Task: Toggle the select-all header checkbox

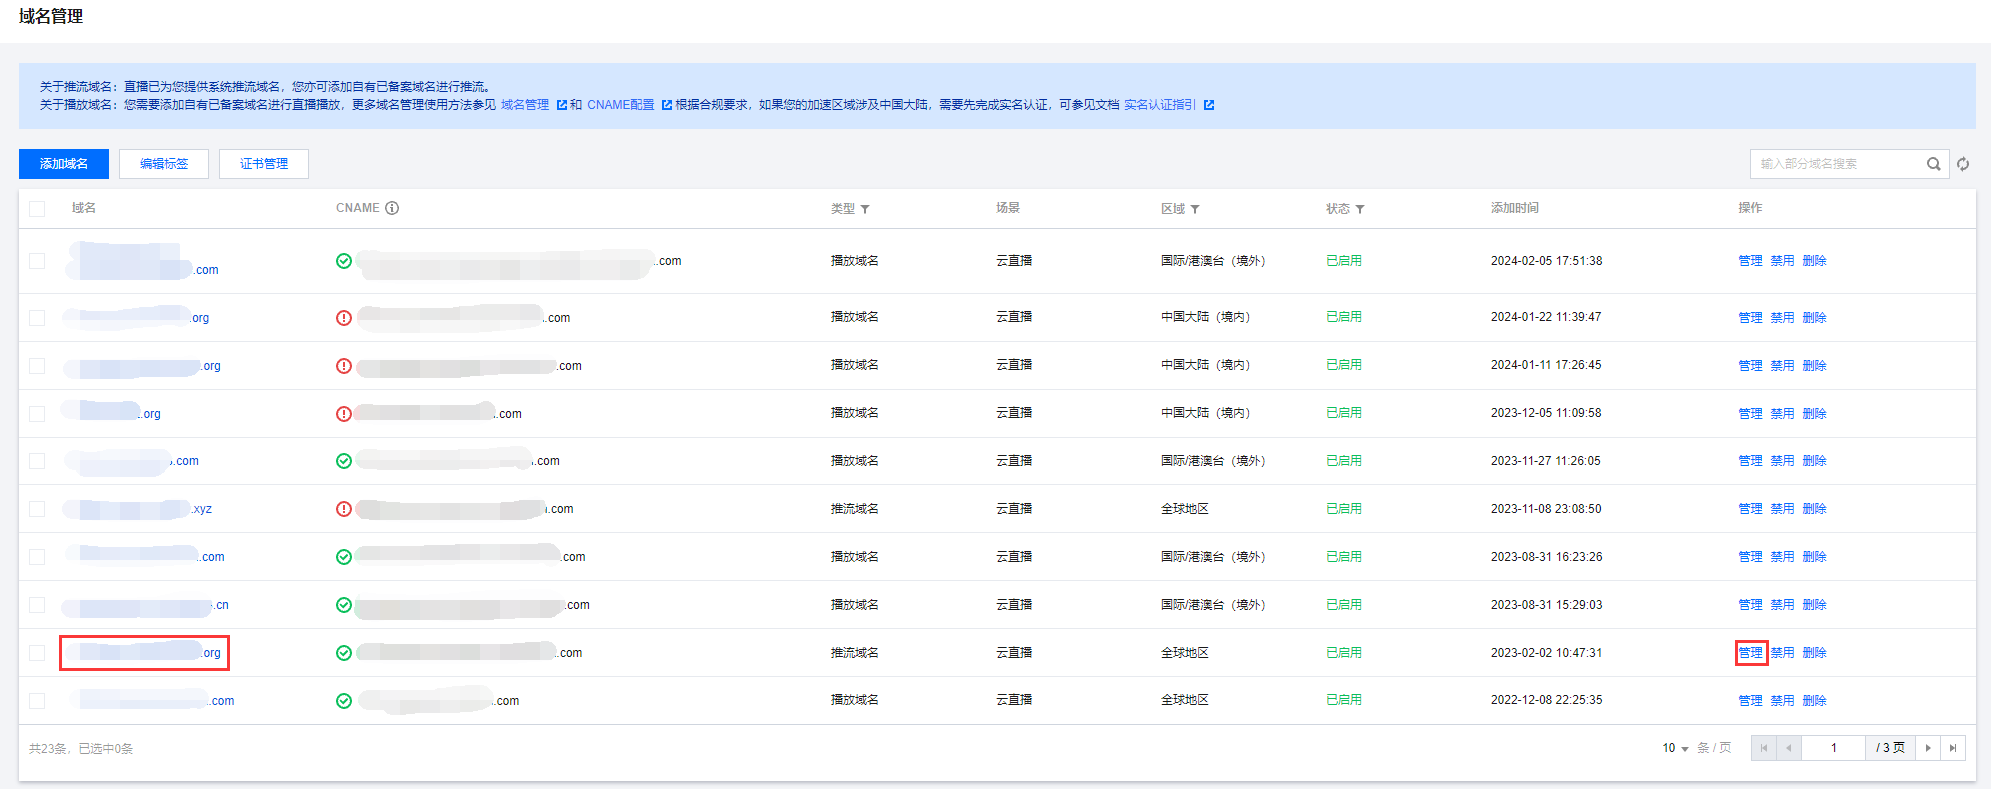Action: 37,209
